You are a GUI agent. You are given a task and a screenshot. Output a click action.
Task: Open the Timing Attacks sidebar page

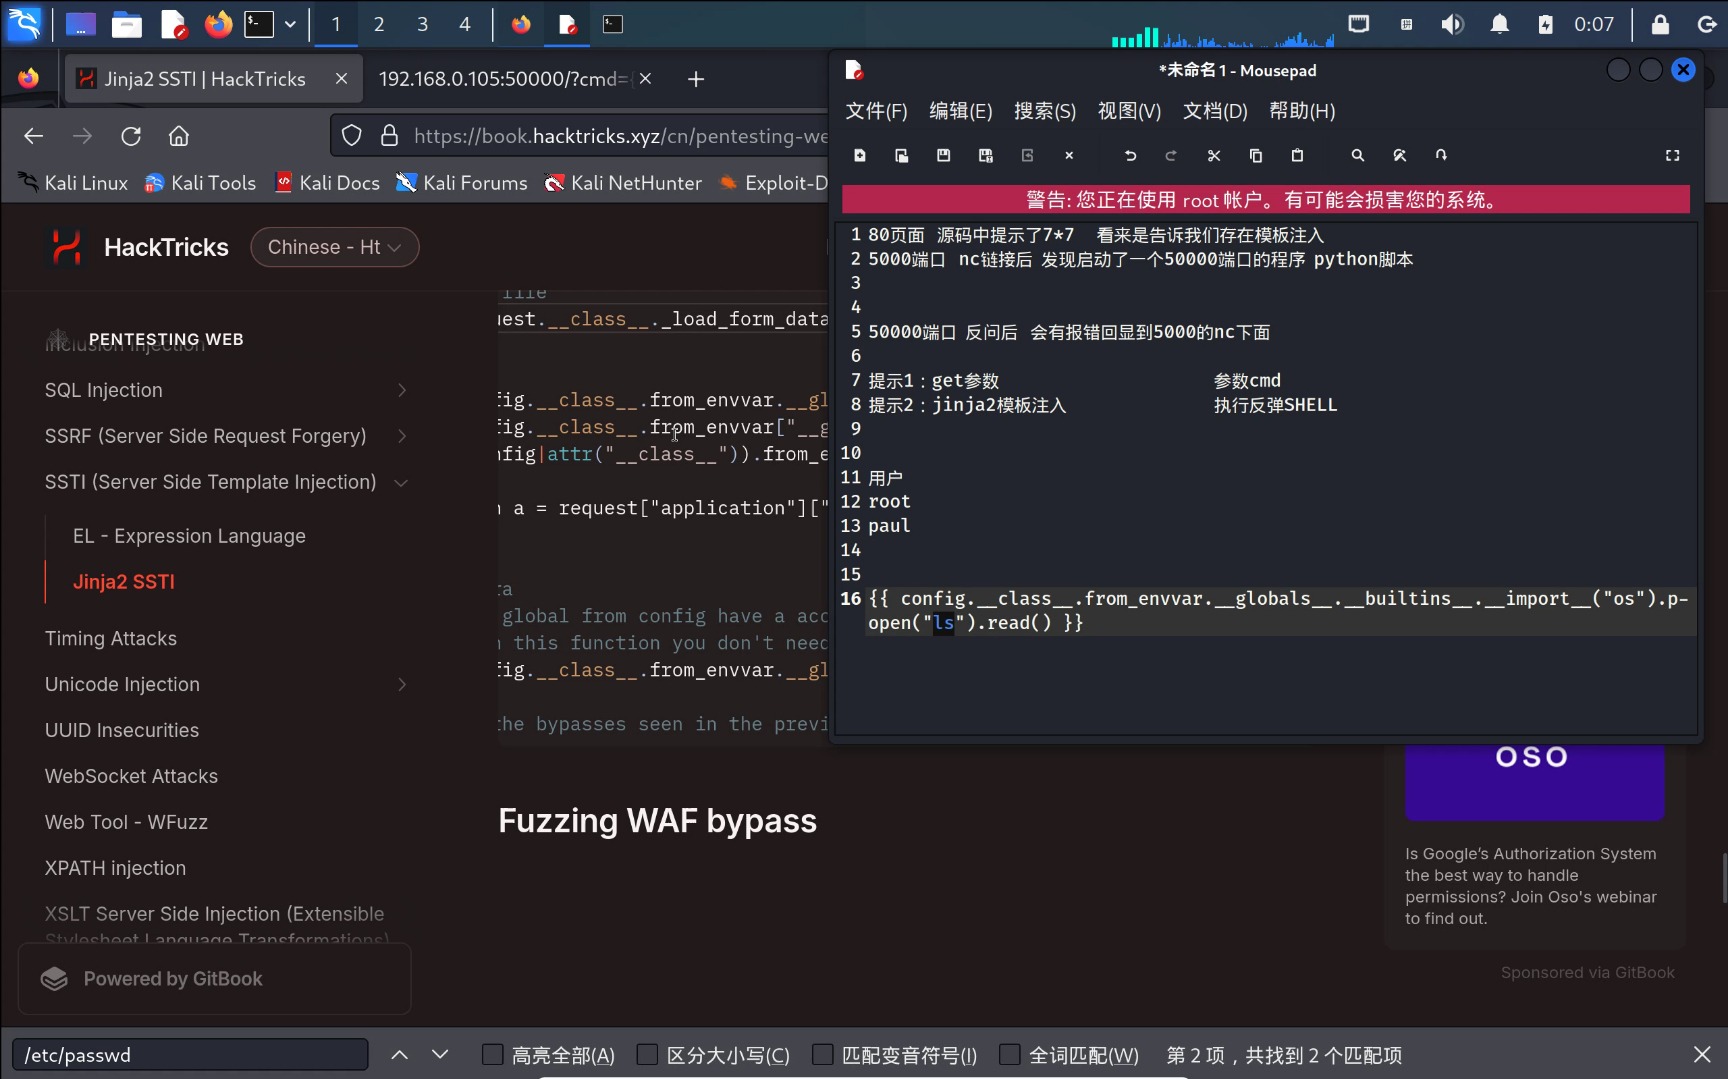pyautogui.click(x=111, y=638)
